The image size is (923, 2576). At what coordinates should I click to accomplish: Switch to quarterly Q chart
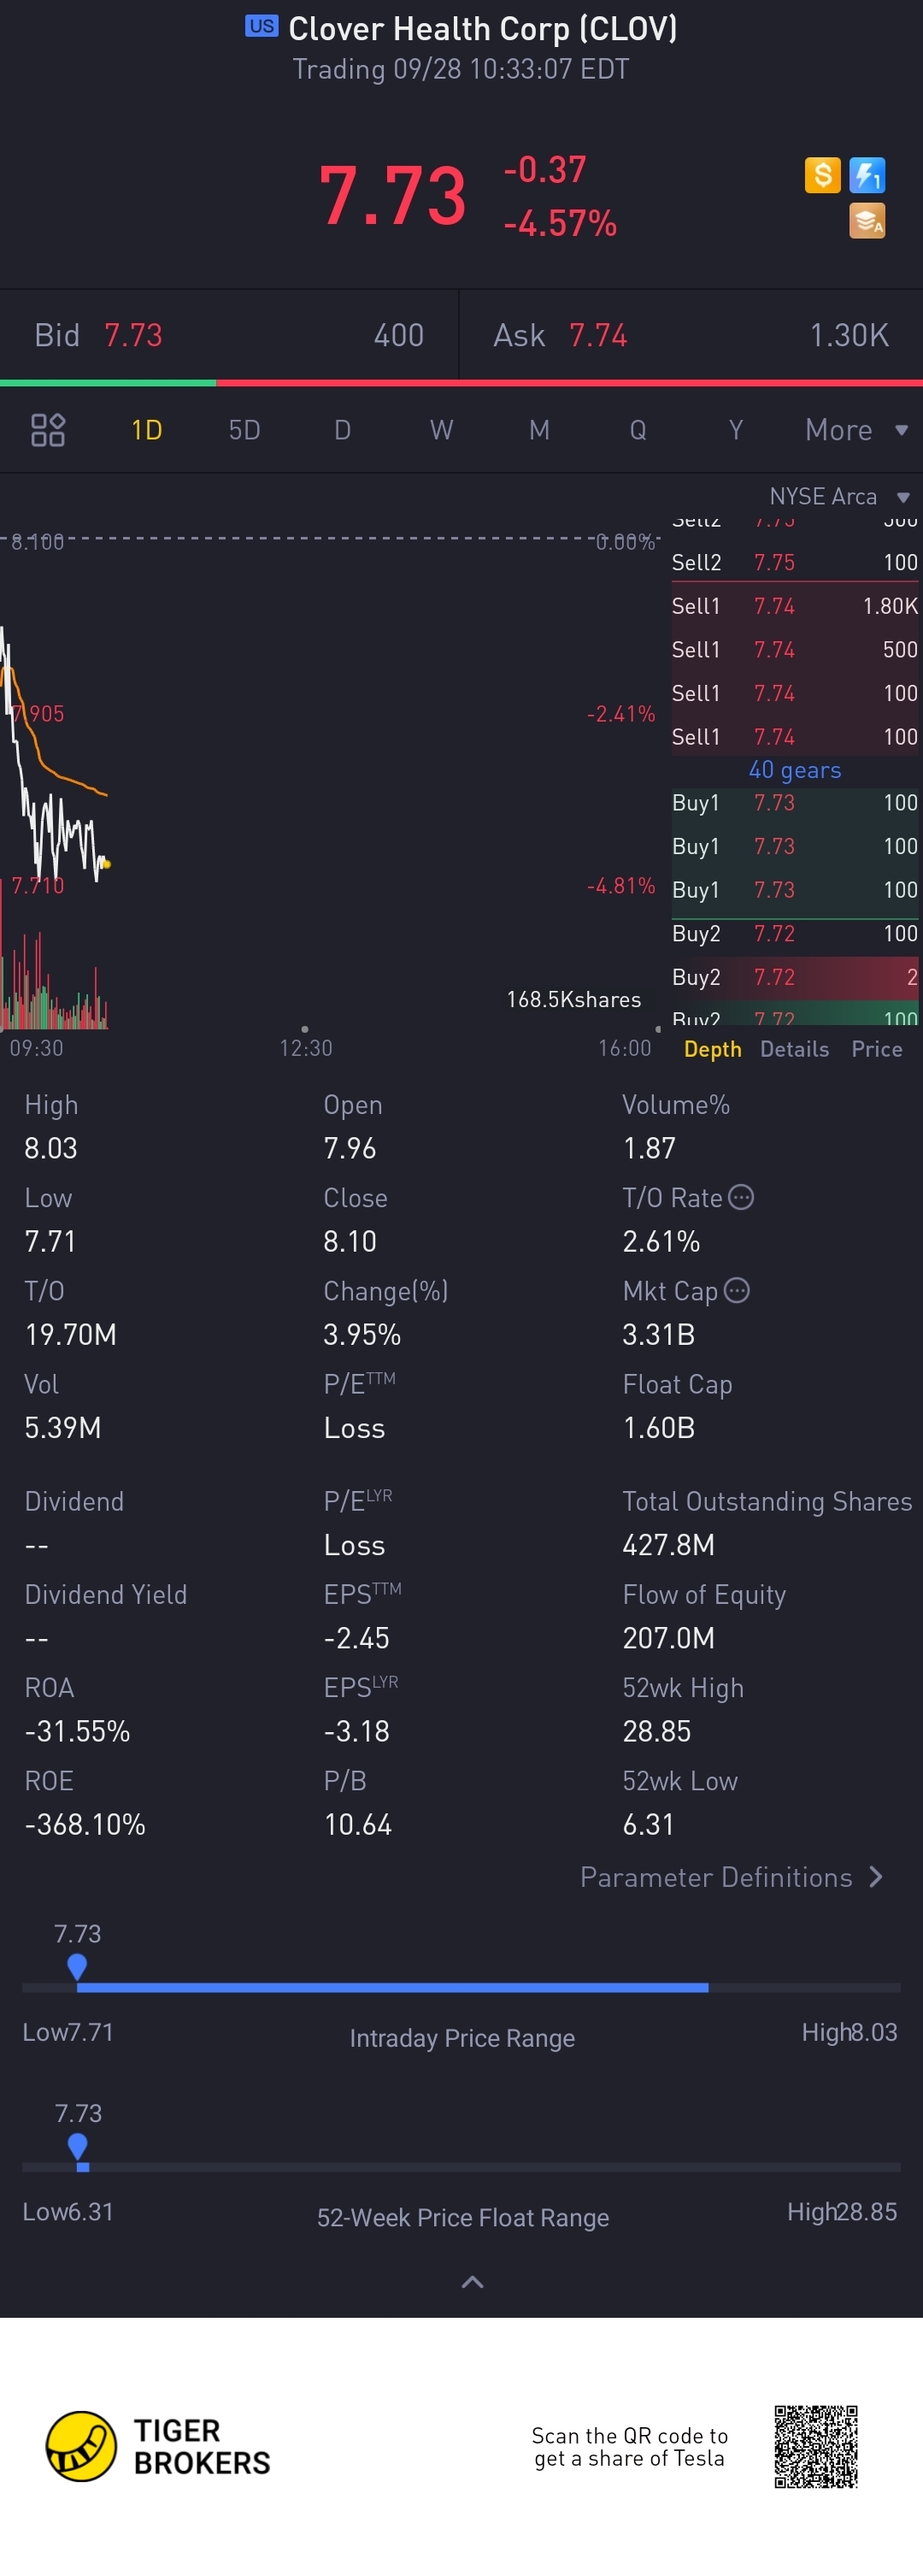[x=638, y=430]
